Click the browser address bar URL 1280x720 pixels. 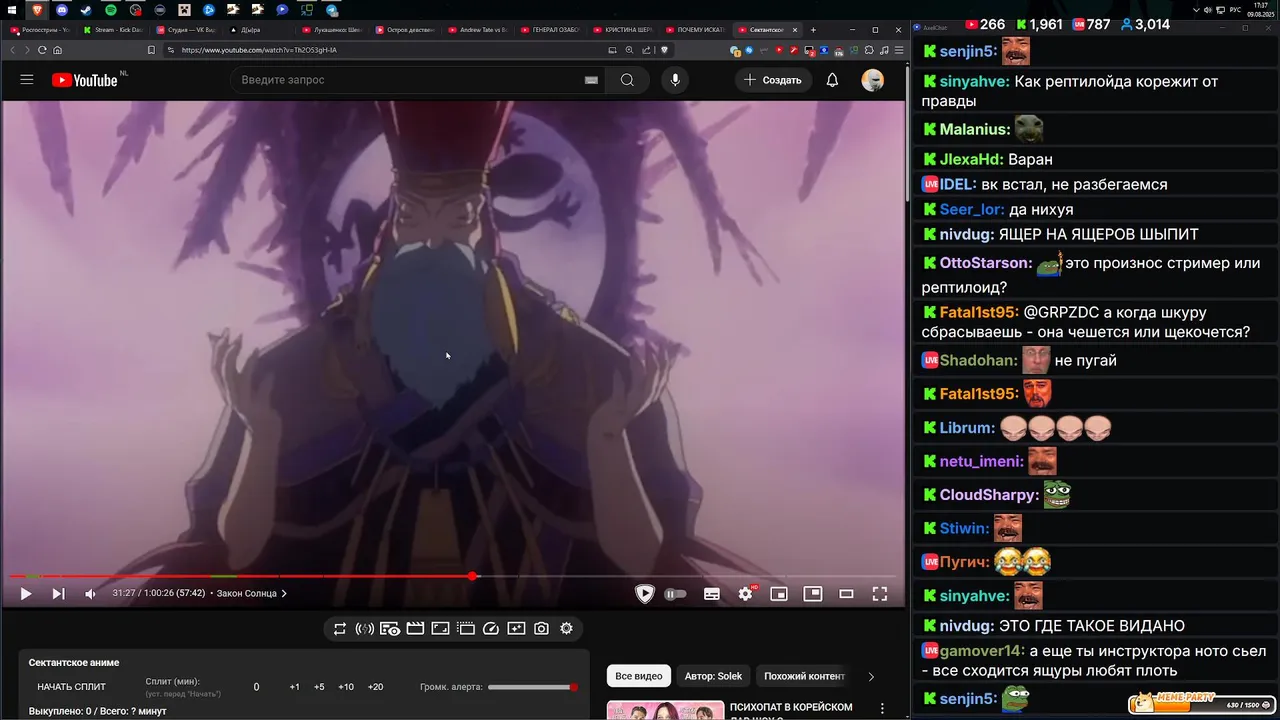coord(259,50)
